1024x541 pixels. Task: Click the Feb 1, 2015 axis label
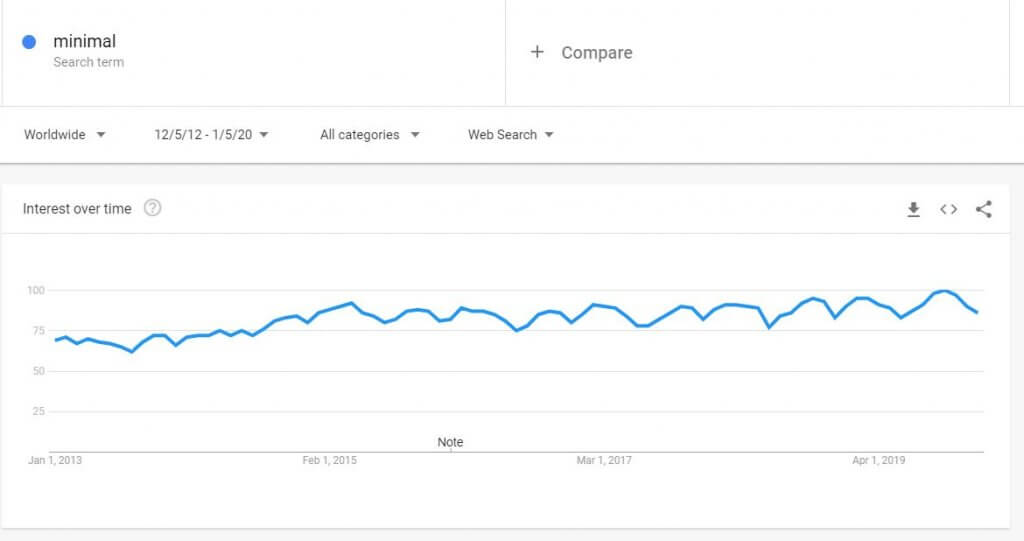pos(330,460)
